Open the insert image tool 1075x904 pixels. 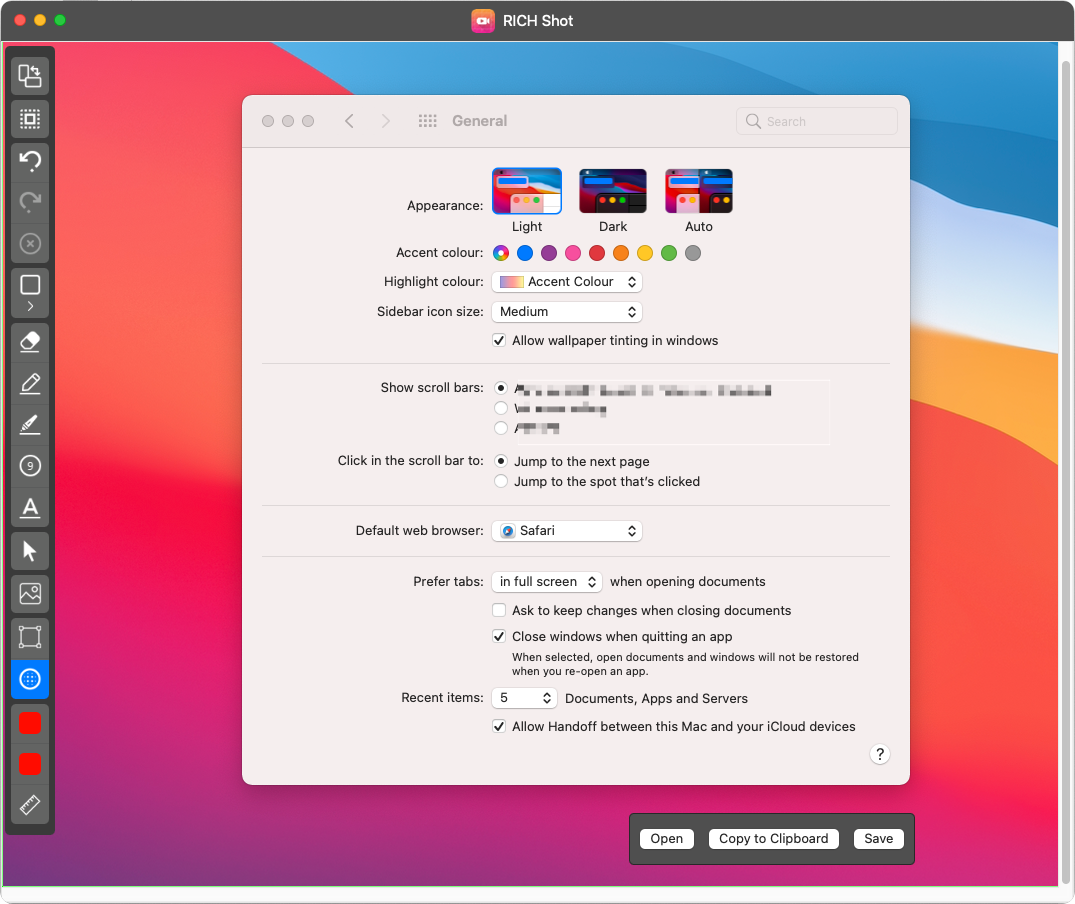[29, 594]
